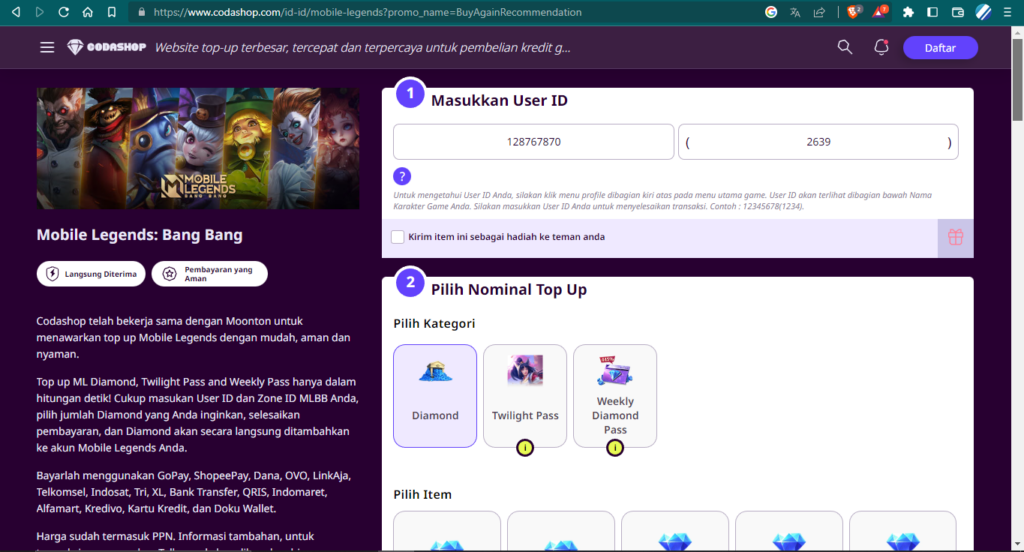This screenshot has height=552, width=1024.
Task: Bookmark this page
Action: click(112, 12)
